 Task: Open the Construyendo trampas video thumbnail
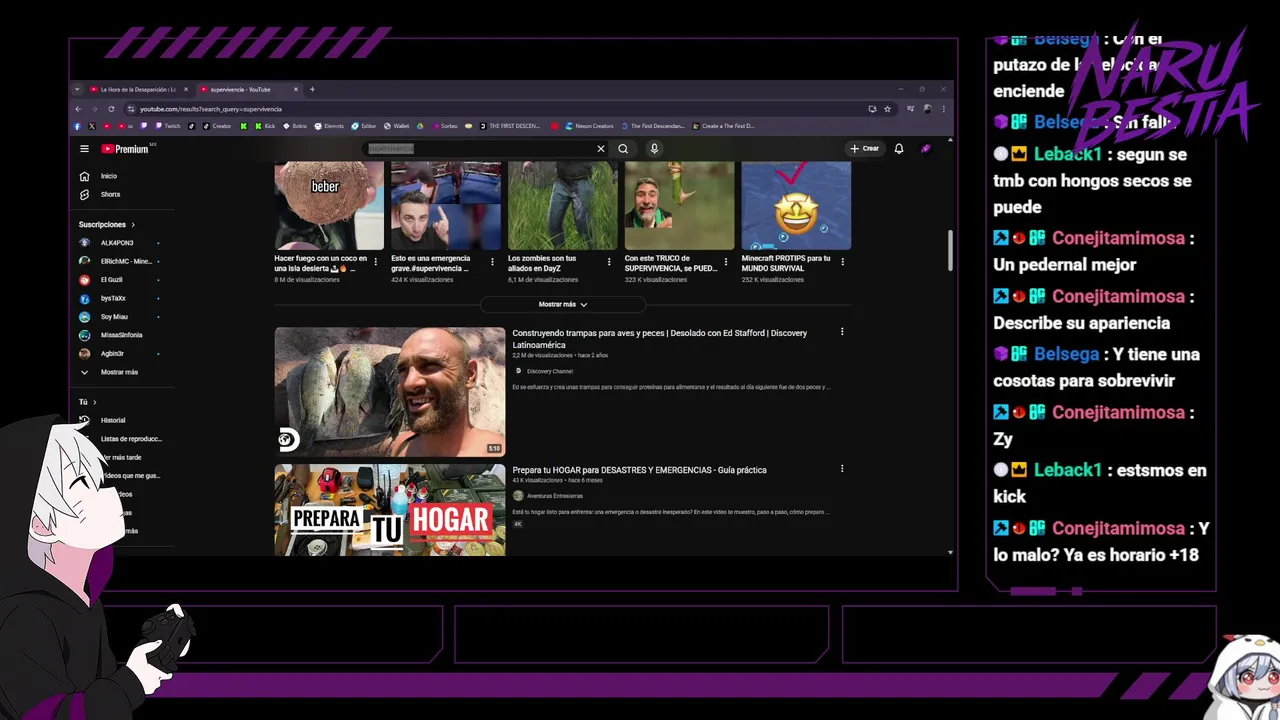(390, 392)
